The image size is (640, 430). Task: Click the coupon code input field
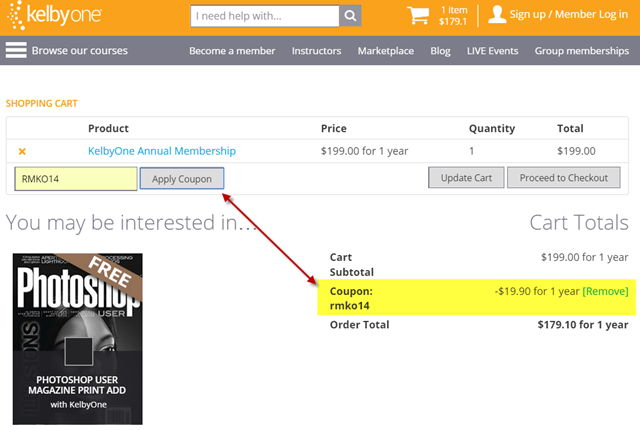point(76,178)
